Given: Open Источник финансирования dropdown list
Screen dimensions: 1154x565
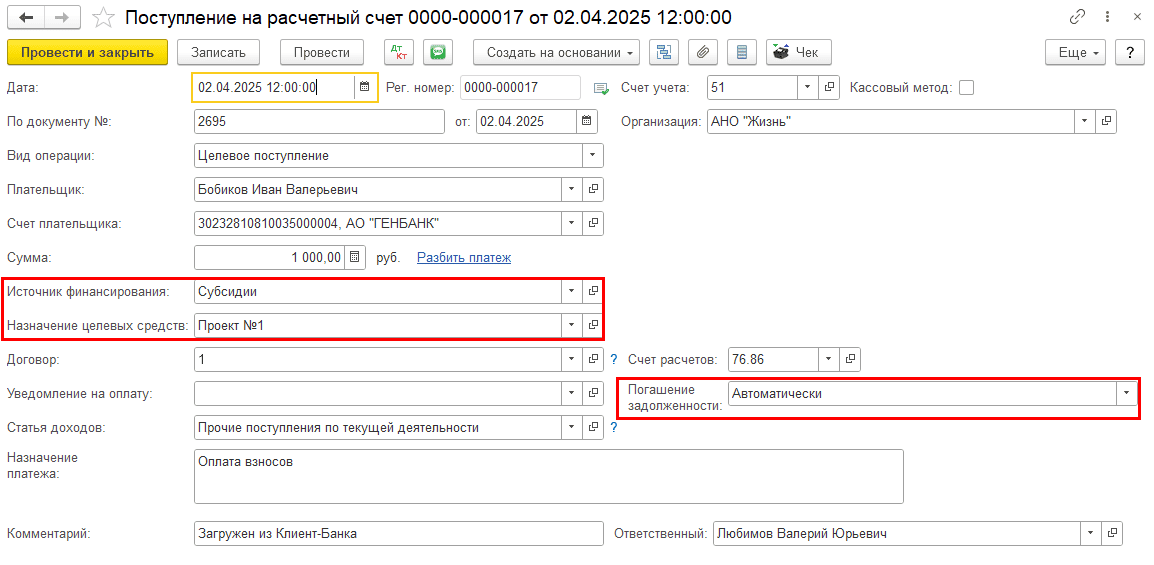Looking at the screenshot, I should pos(571,291).
